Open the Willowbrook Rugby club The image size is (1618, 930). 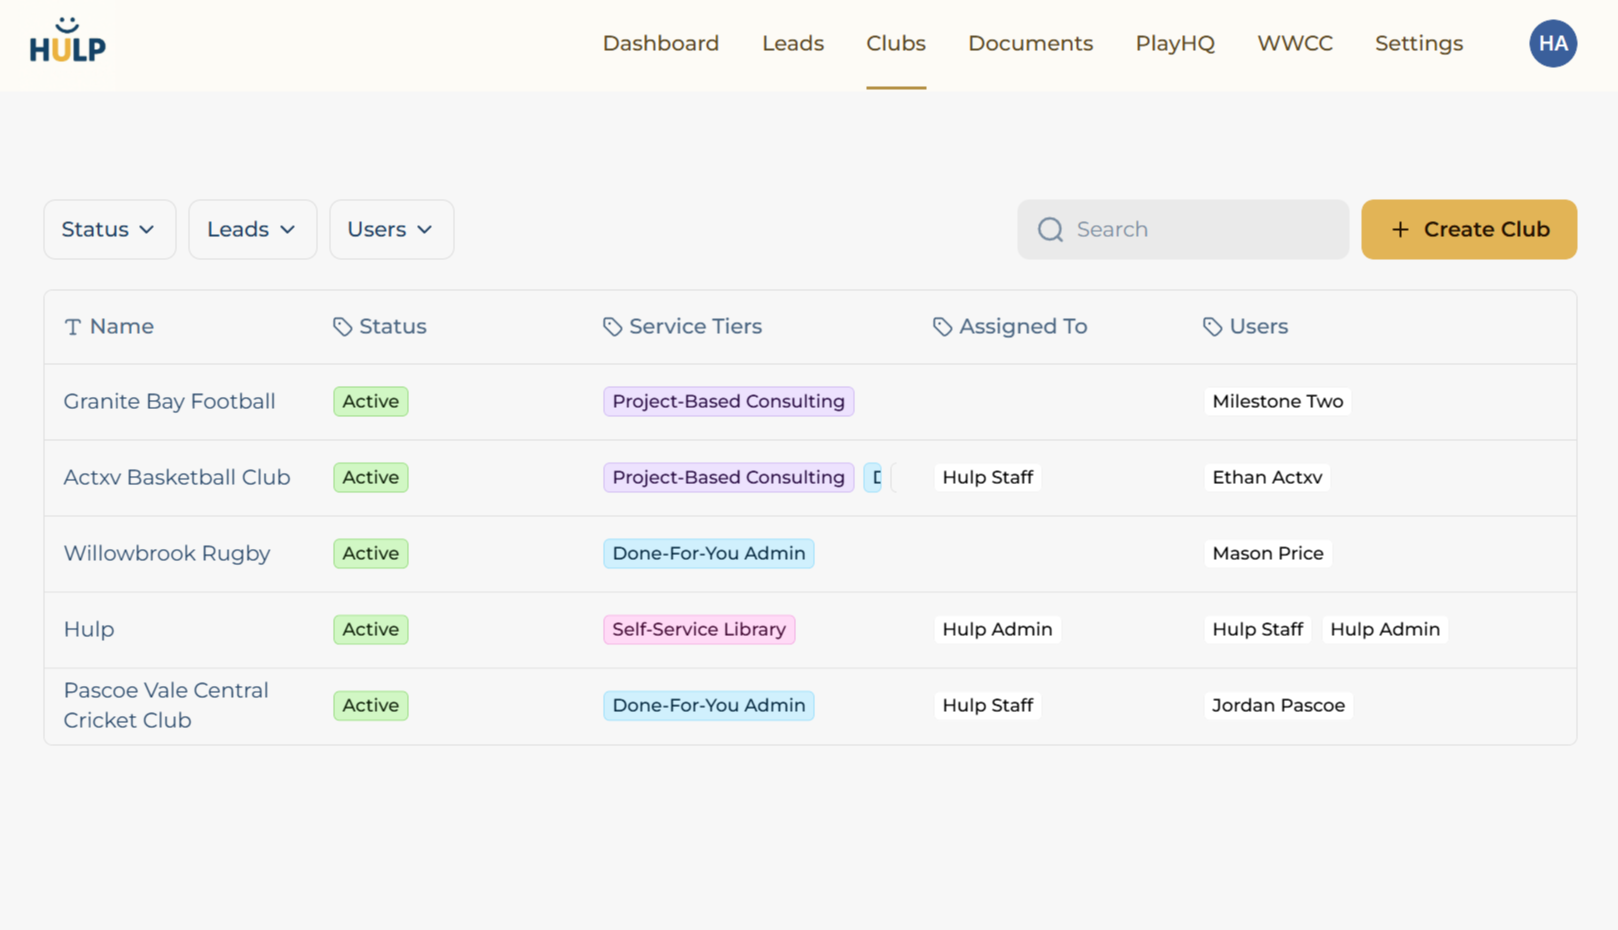[x=167, y=553]
